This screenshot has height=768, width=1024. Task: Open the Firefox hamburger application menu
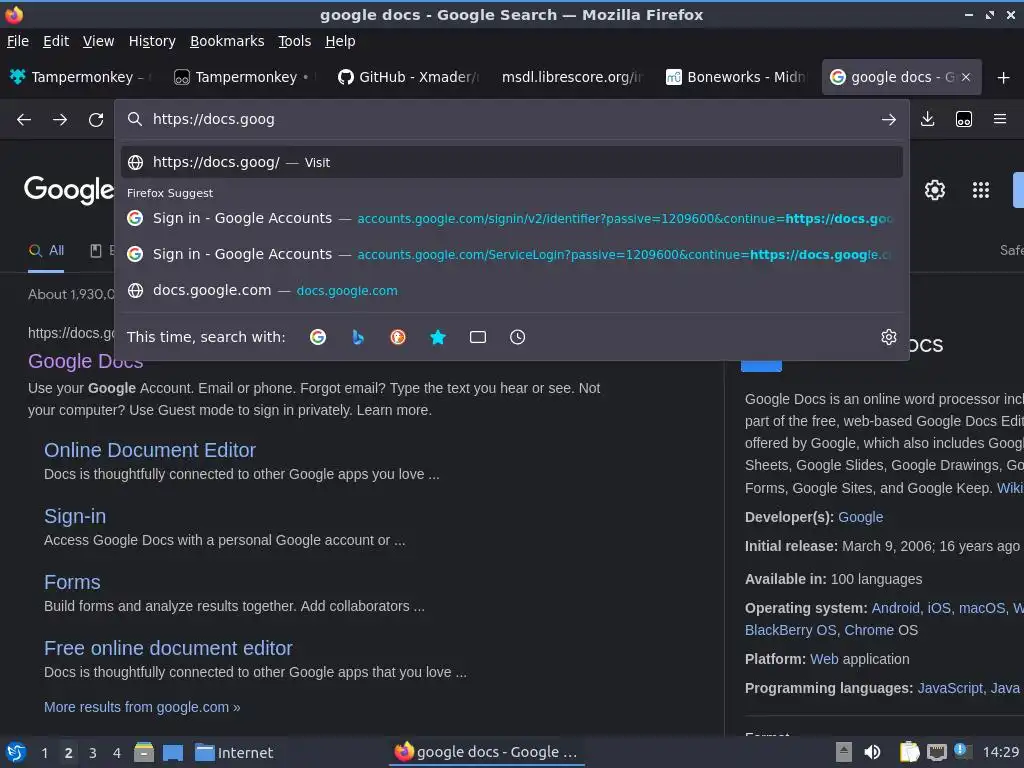coord(1000,119)
